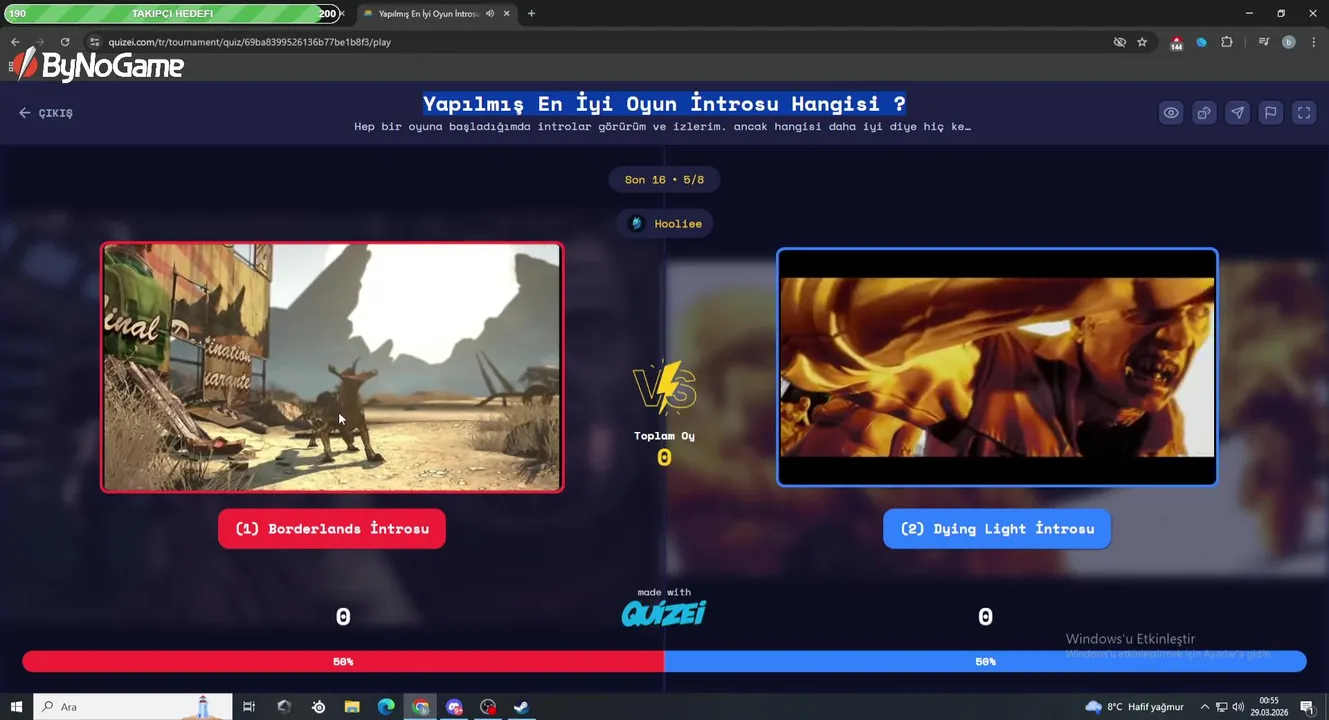Select the Dying Light zombie thumbnail
1329x720 pixels.
pyautogui.click(x=997, y=367)
